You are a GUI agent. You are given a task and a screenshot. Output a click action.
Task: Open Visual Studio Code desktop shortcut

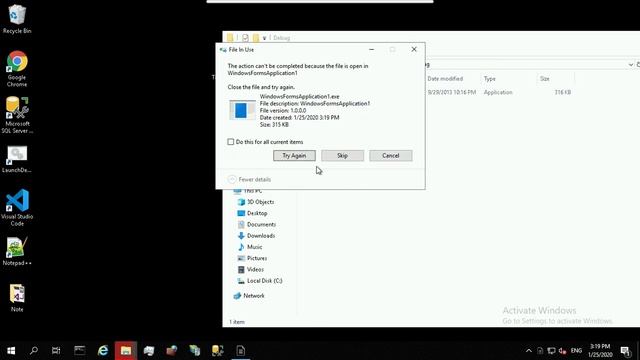point(17,208)
